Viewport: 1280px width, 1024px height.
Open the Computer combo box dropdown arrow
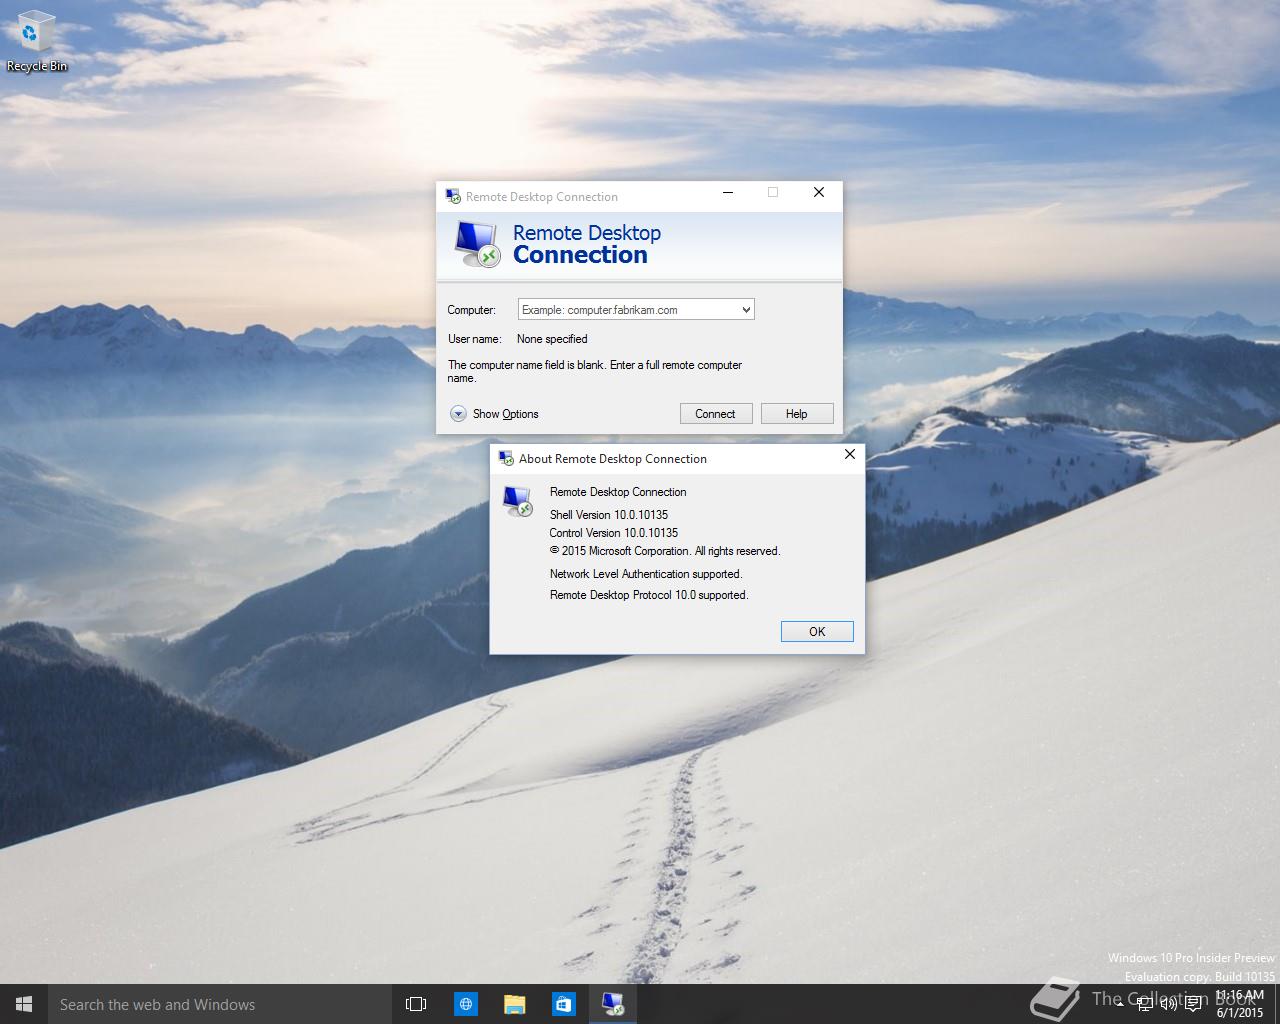(746, 310)
